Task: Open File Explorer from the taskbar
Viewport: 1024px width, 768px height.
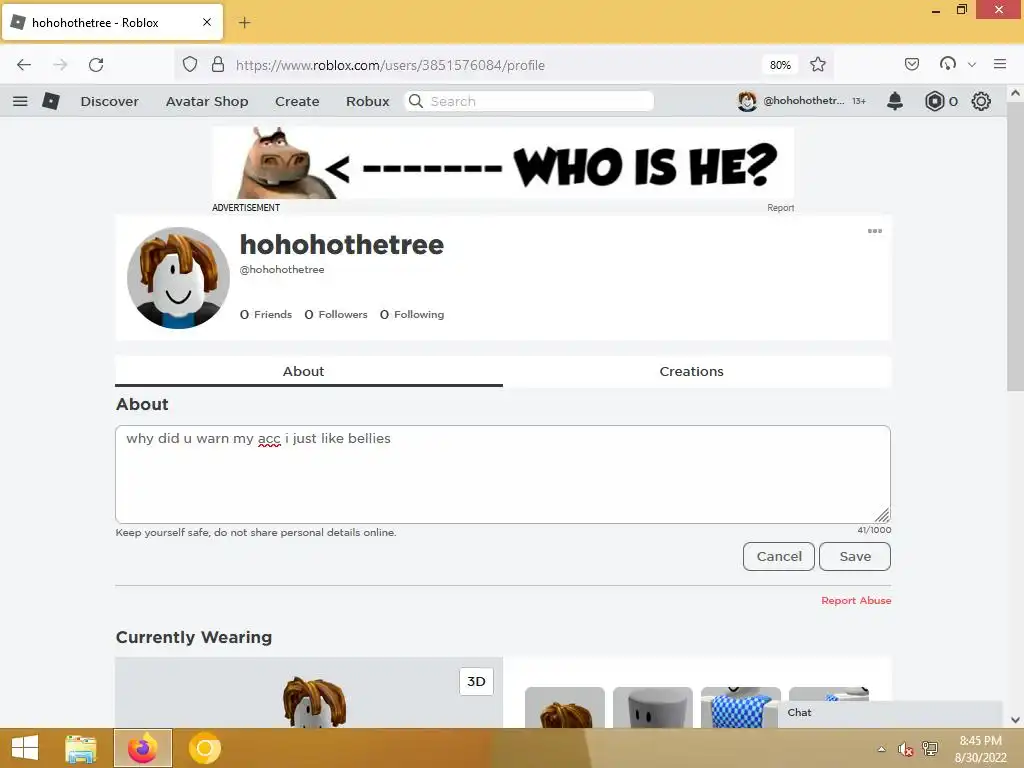Action: click(x=81, y=748)
